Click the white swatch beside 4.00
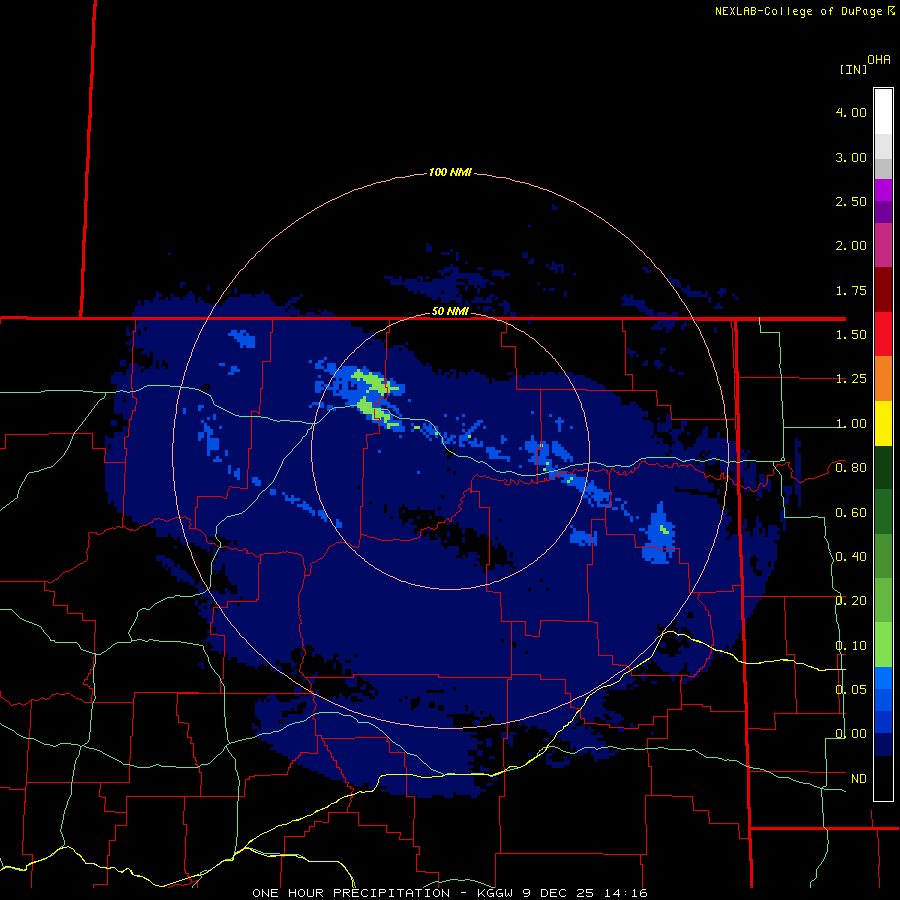The width and height of the screenshot is (900, 900). pos(883,112)
